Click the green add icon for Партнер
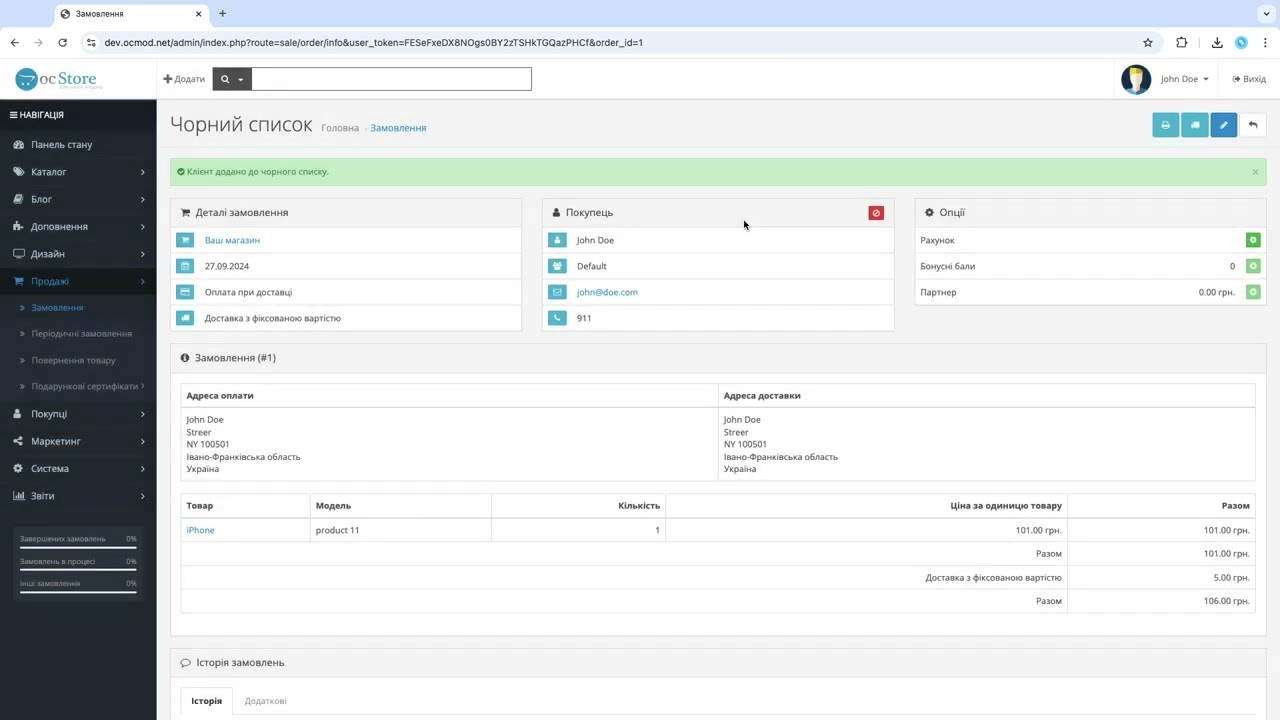1280x720 pixels. 1253,292
